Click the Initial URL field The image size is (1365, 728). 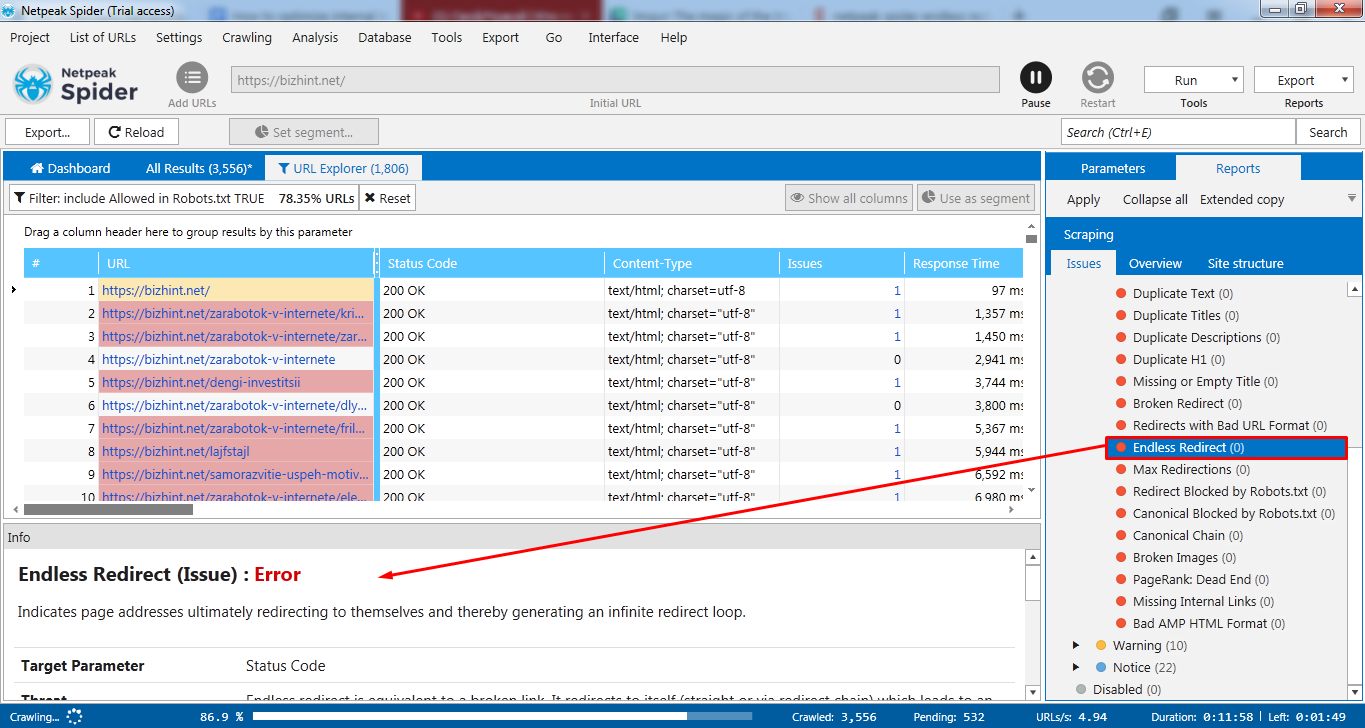[615, 80]
